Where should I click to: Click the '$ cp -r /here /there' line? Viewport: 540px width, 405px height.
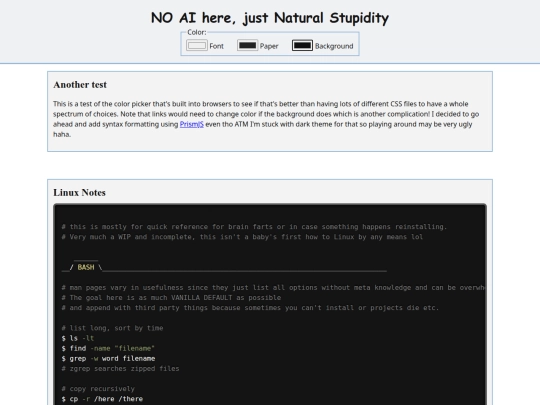tap(102, 399)
